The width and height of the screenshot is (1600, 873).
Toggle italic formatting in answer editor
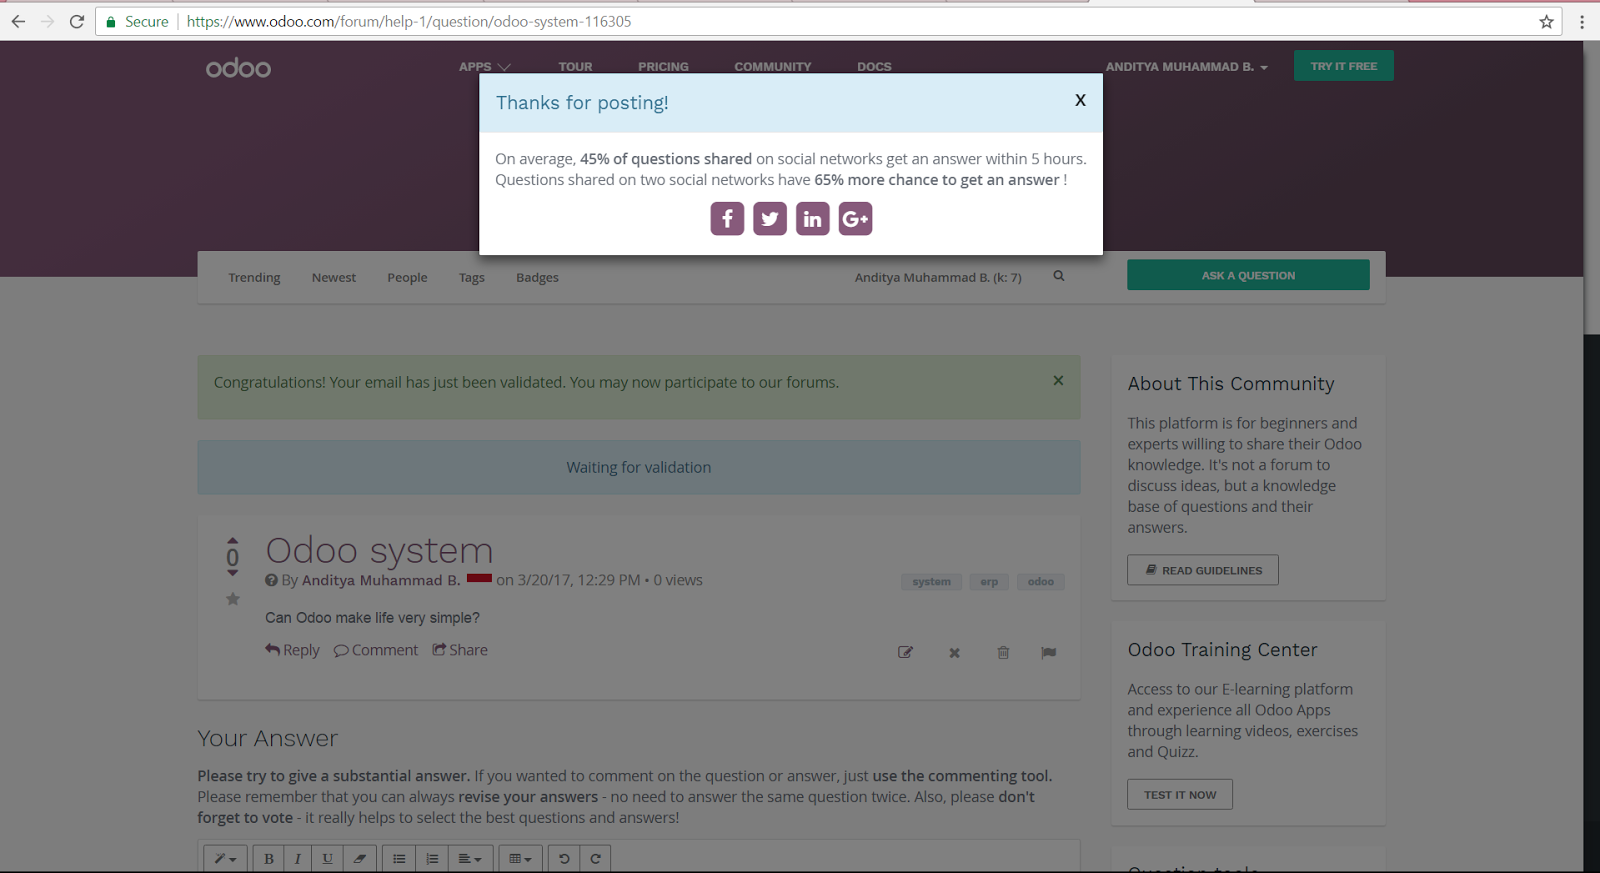pyautogui.click(x=298, y=859)
